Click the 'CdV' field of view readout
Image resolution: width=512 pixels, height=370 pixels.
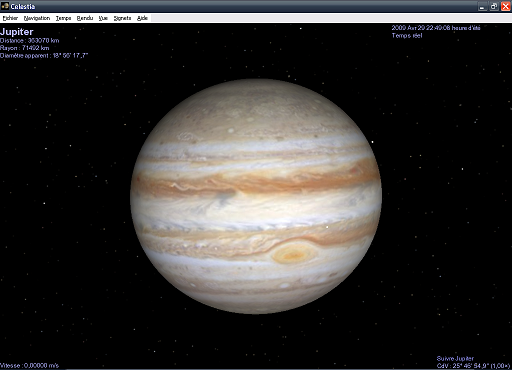pyautogui.click(x=473, y=366)
